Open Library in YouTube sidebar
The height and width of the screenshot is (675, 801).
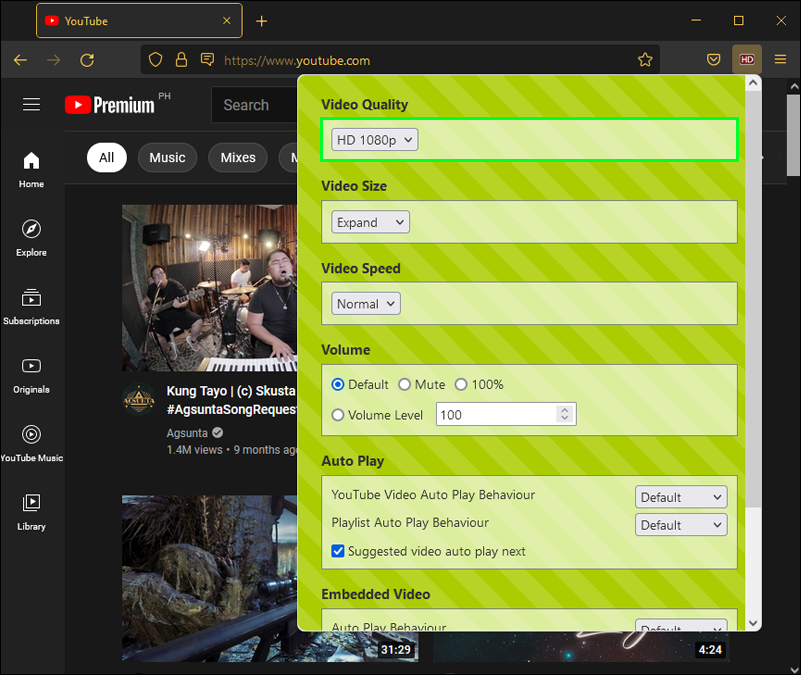[31, 512]
